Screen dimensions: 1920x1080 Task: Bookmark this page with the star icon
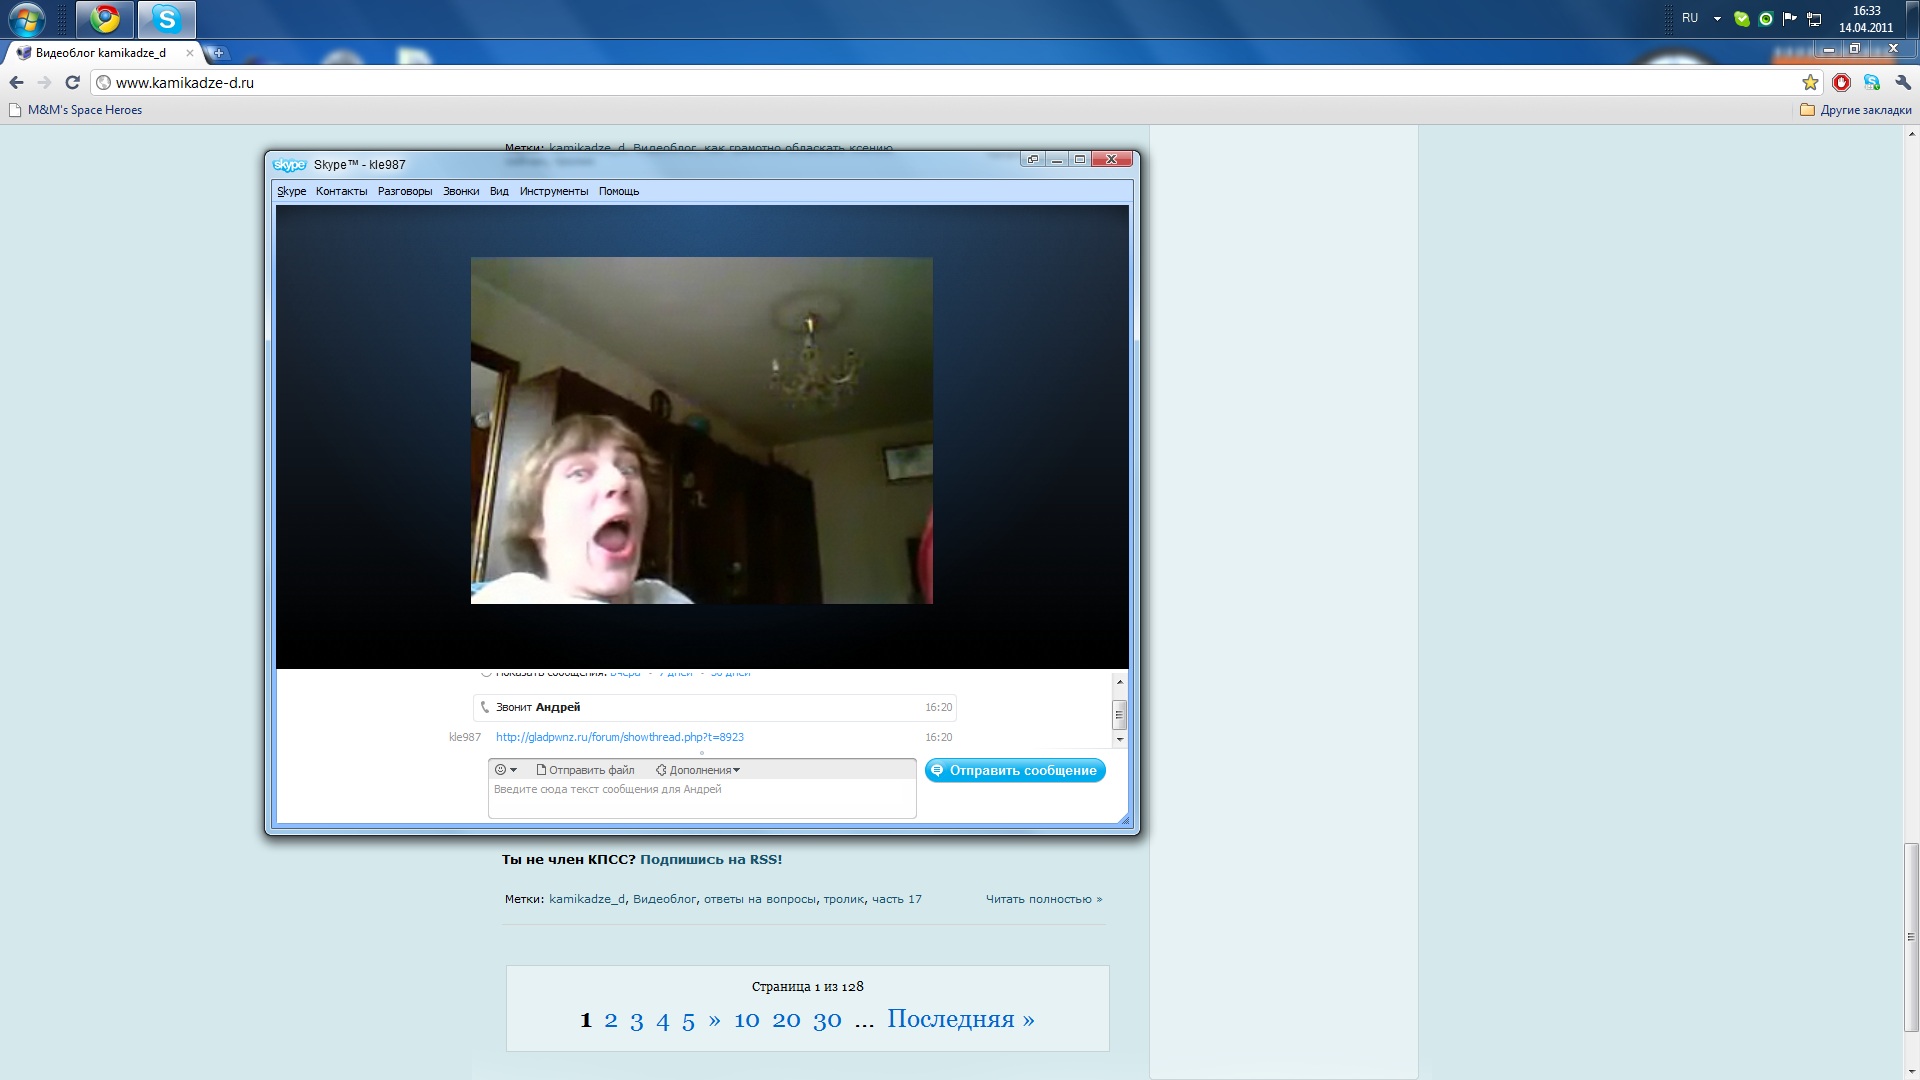click(x=1810, y=83)
